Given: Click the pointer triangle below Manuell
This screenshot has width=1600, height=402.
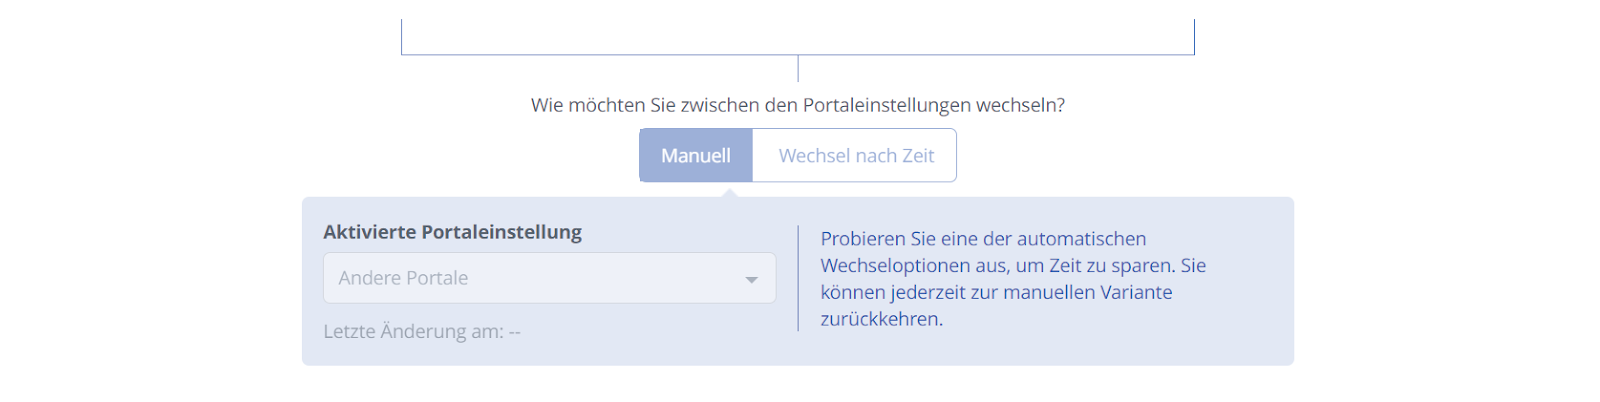Looking at the screenshot, I should (731, 190).
